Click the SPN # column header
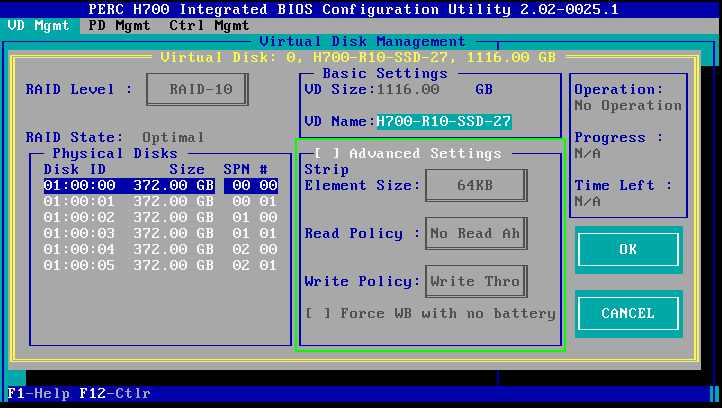 (245, 169)
